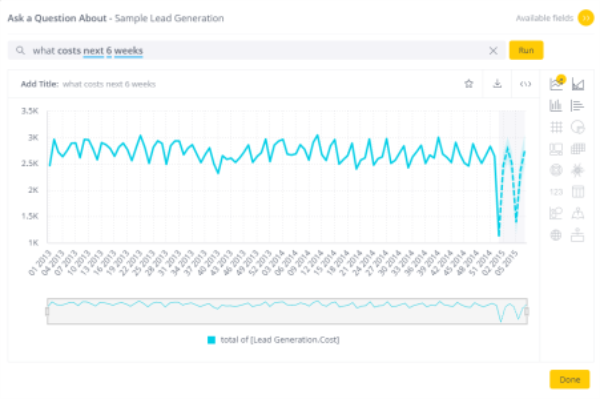
Task: Click the range navigator mini chart
Action: point(287,311)
